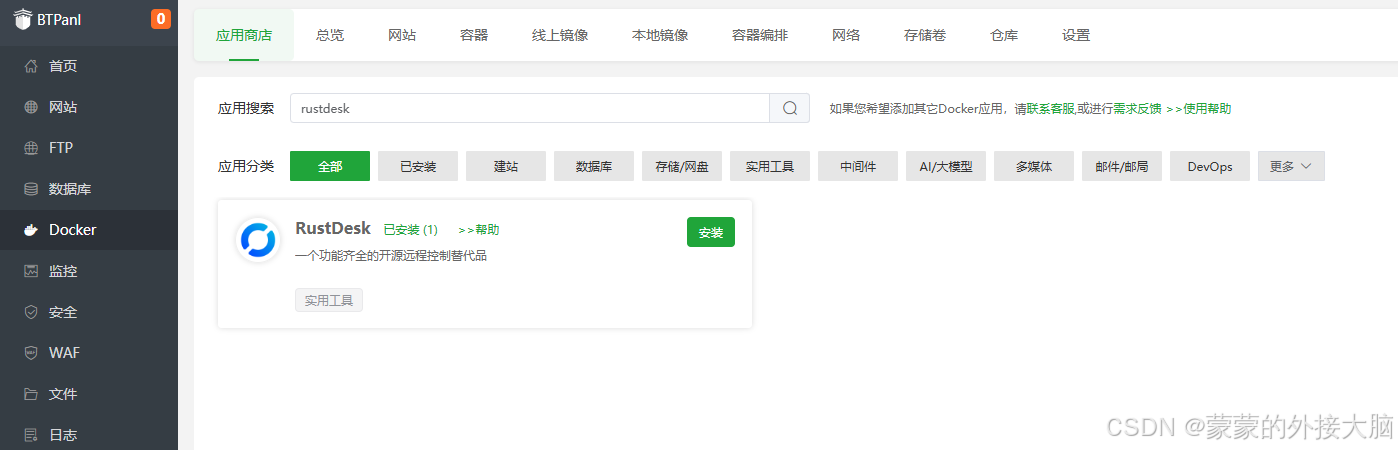Click the folder icon beside 文件
This screenshot has width=1398, height=450.
pos(31,394)
